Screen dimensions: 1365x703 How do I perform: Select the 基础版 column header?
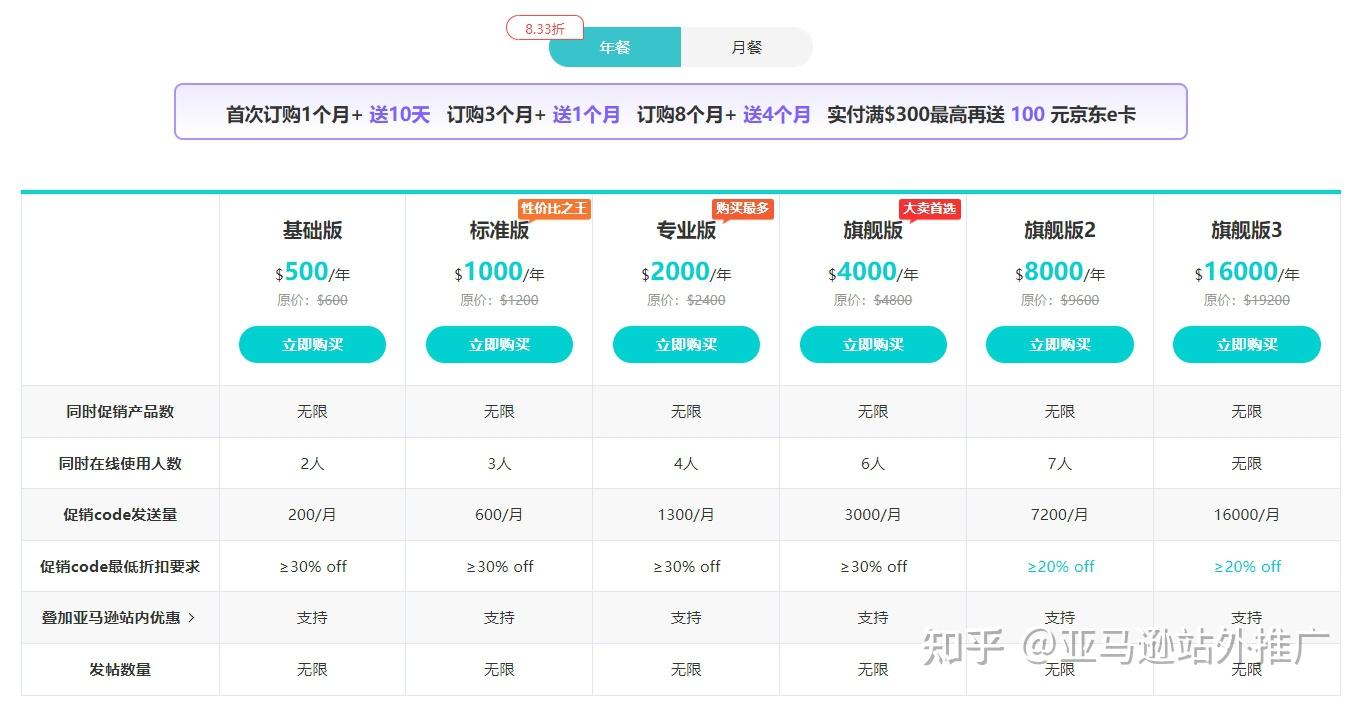tap(312, 230)
